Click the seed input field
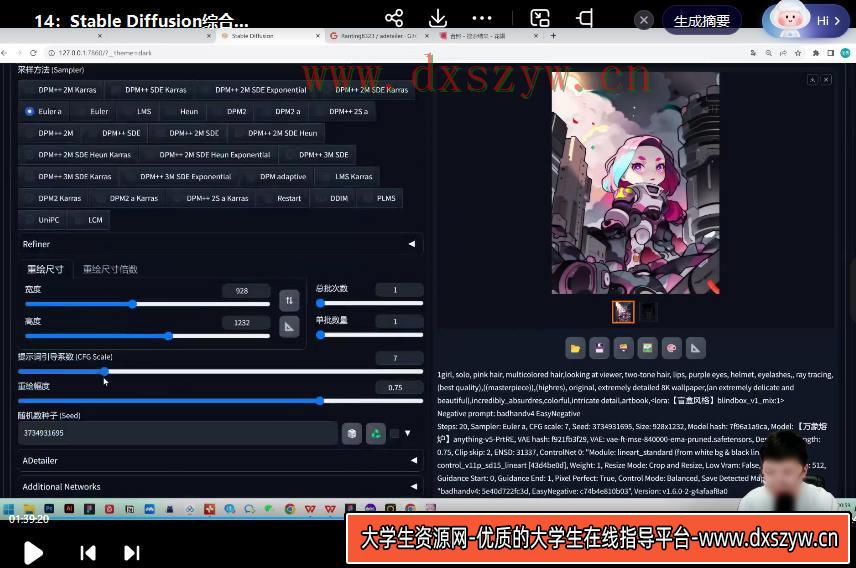856x568 pixels. point(178,433)
